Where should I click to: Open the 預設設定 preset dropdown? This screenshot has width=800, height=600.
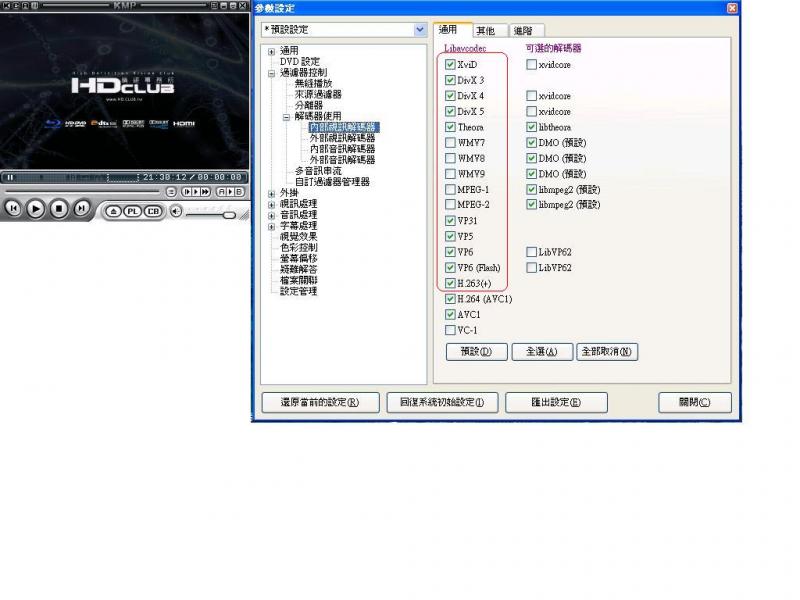coord(419,30)
